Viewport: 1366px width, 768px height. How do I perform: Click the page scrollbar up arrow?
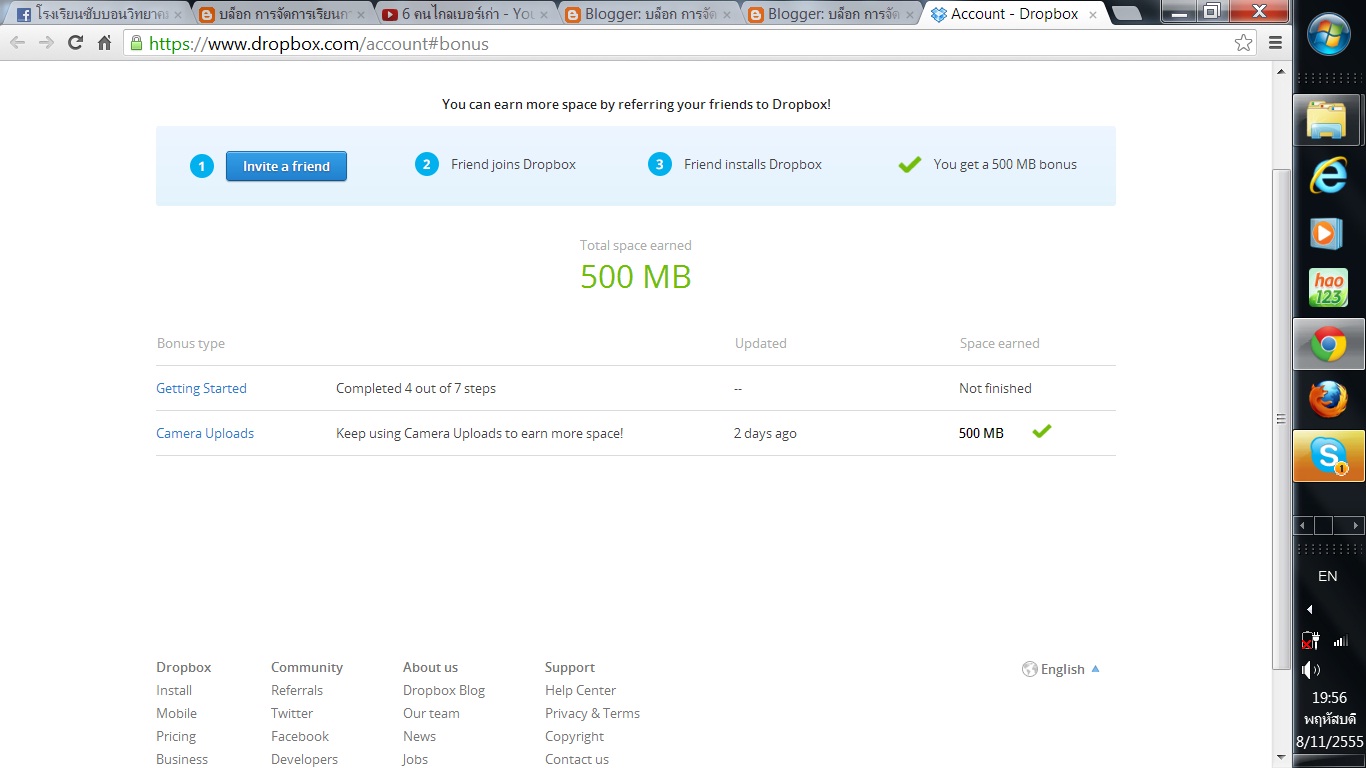1281,71
